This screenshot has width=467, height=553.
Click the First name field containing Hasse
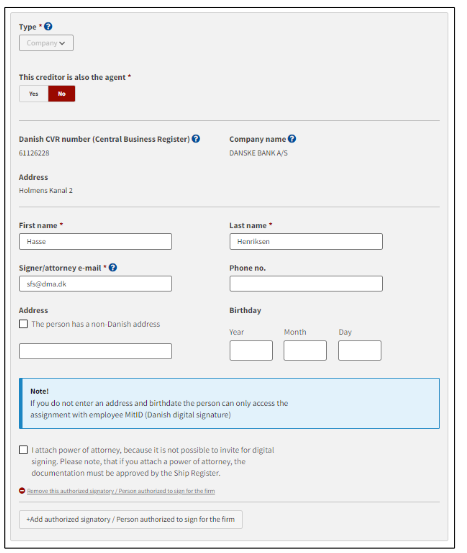(x=95, y=242)
